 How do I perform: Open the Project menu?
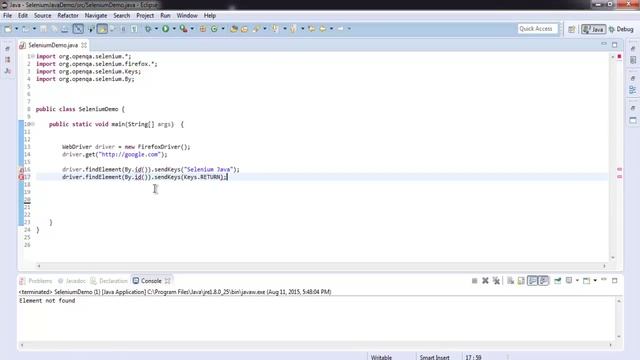[145, 16]
